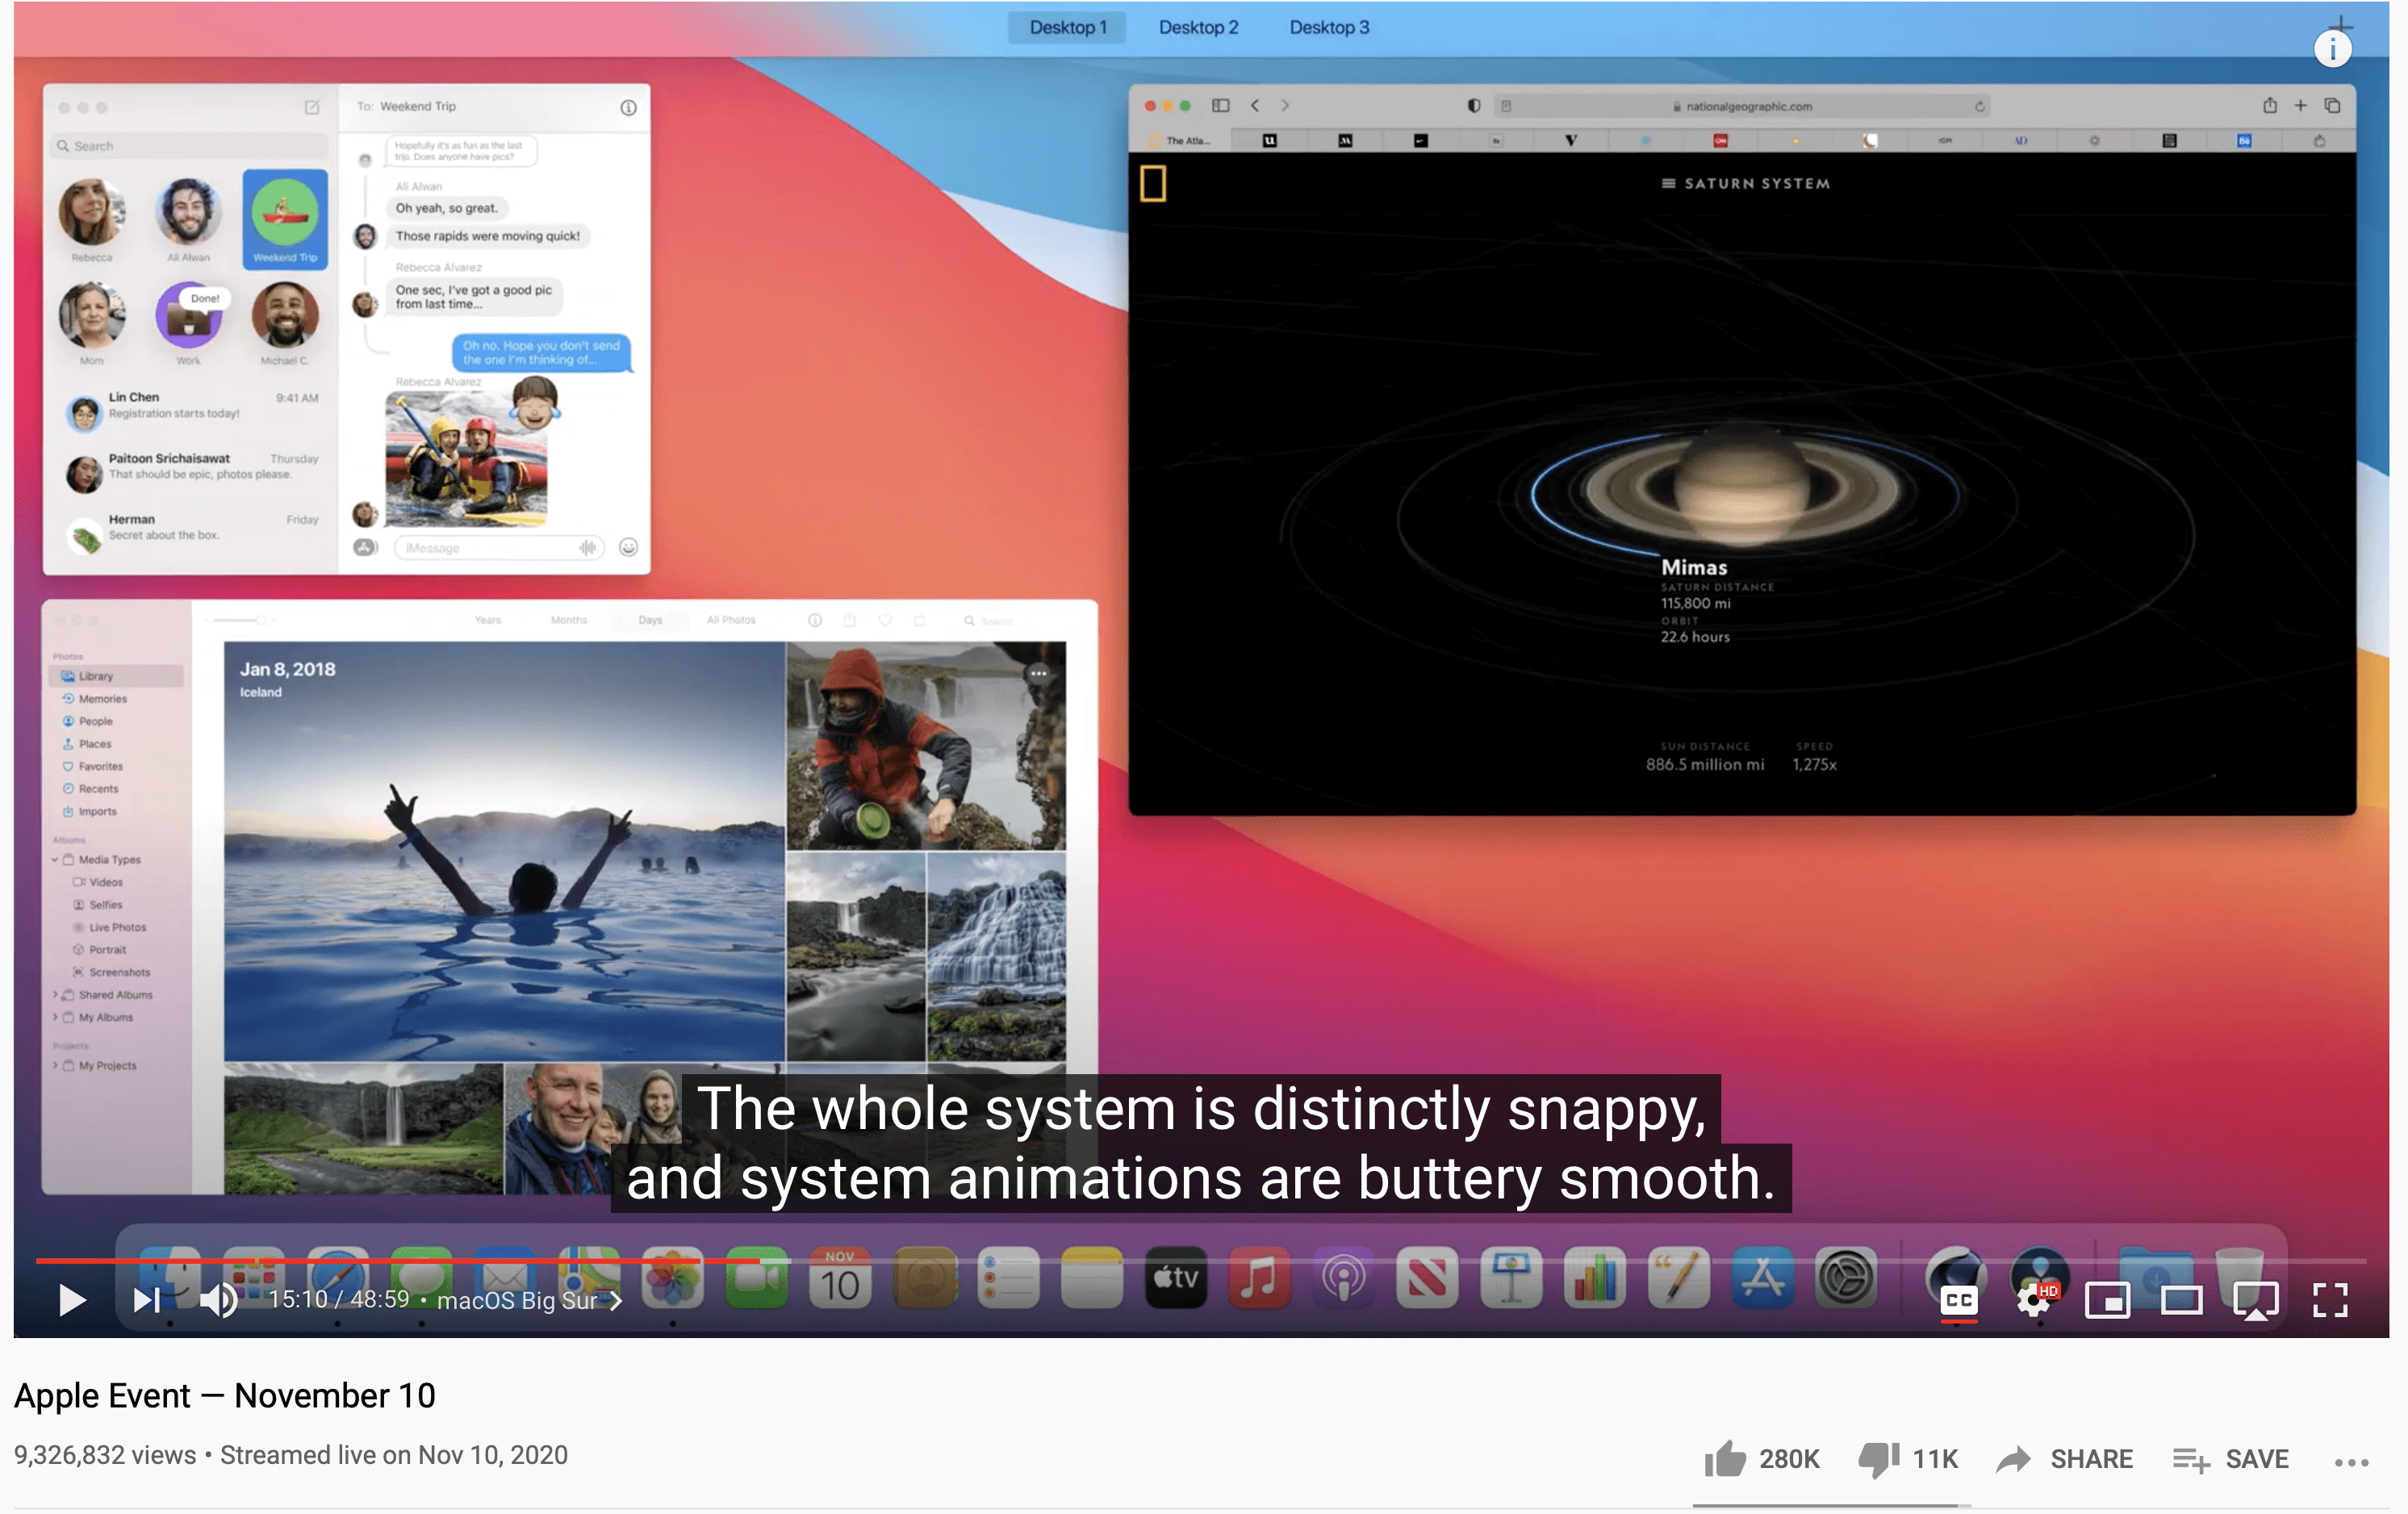
Task: Open FaceTime from the Dock
Action: point(757,1278)
